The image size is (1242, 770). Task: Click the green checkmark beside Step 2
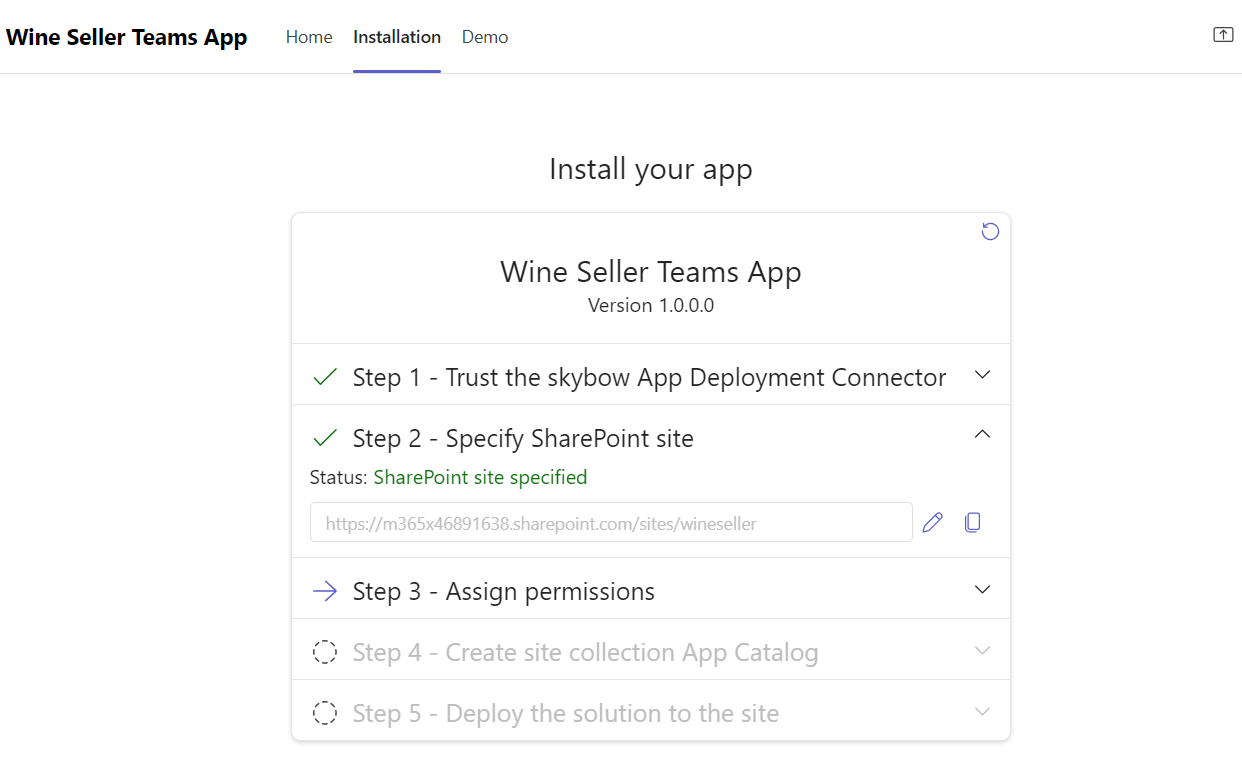325,438
